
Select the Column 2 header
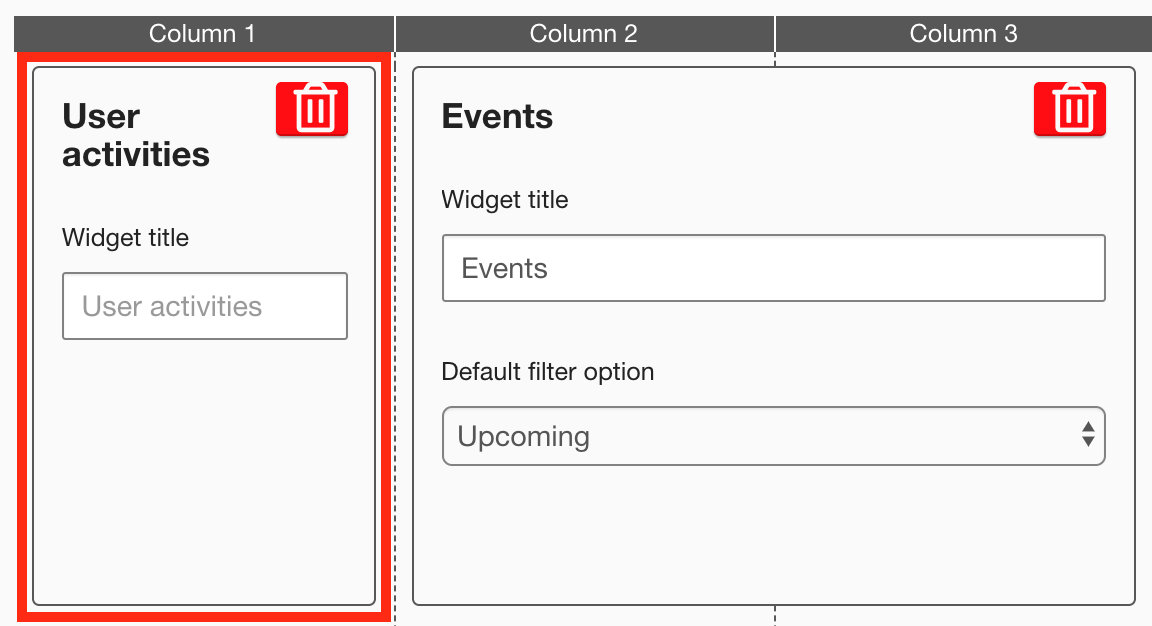point(584,34)
